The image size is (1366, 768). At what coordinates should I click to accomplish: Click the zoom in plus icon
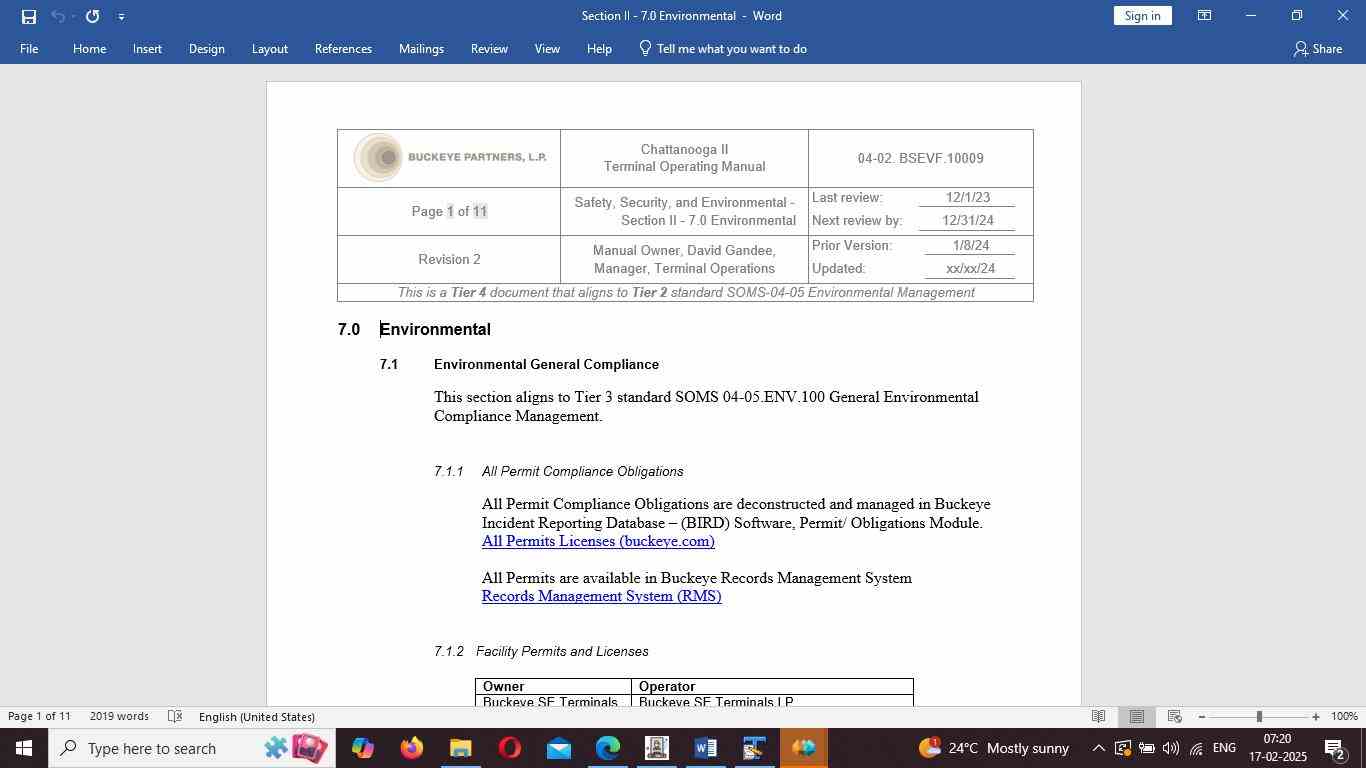(1316, 717)
